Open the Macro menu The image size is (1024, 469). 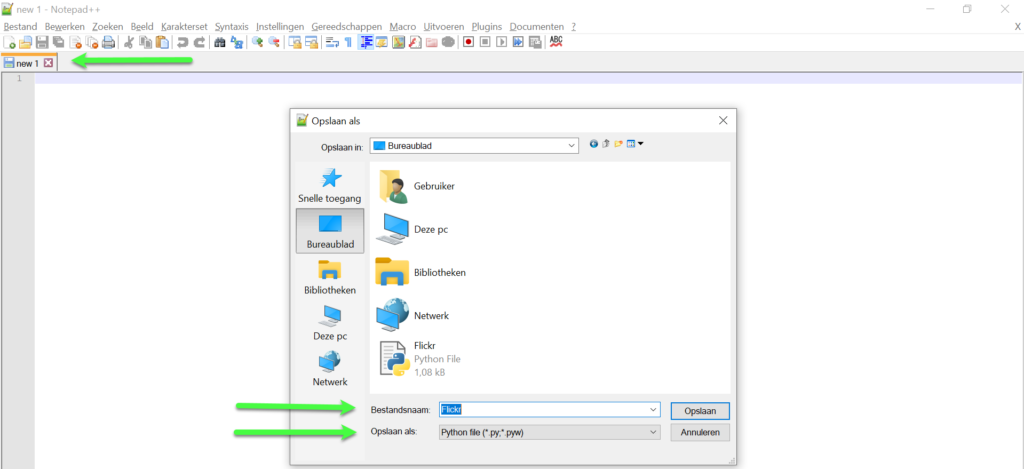(403, 27)
